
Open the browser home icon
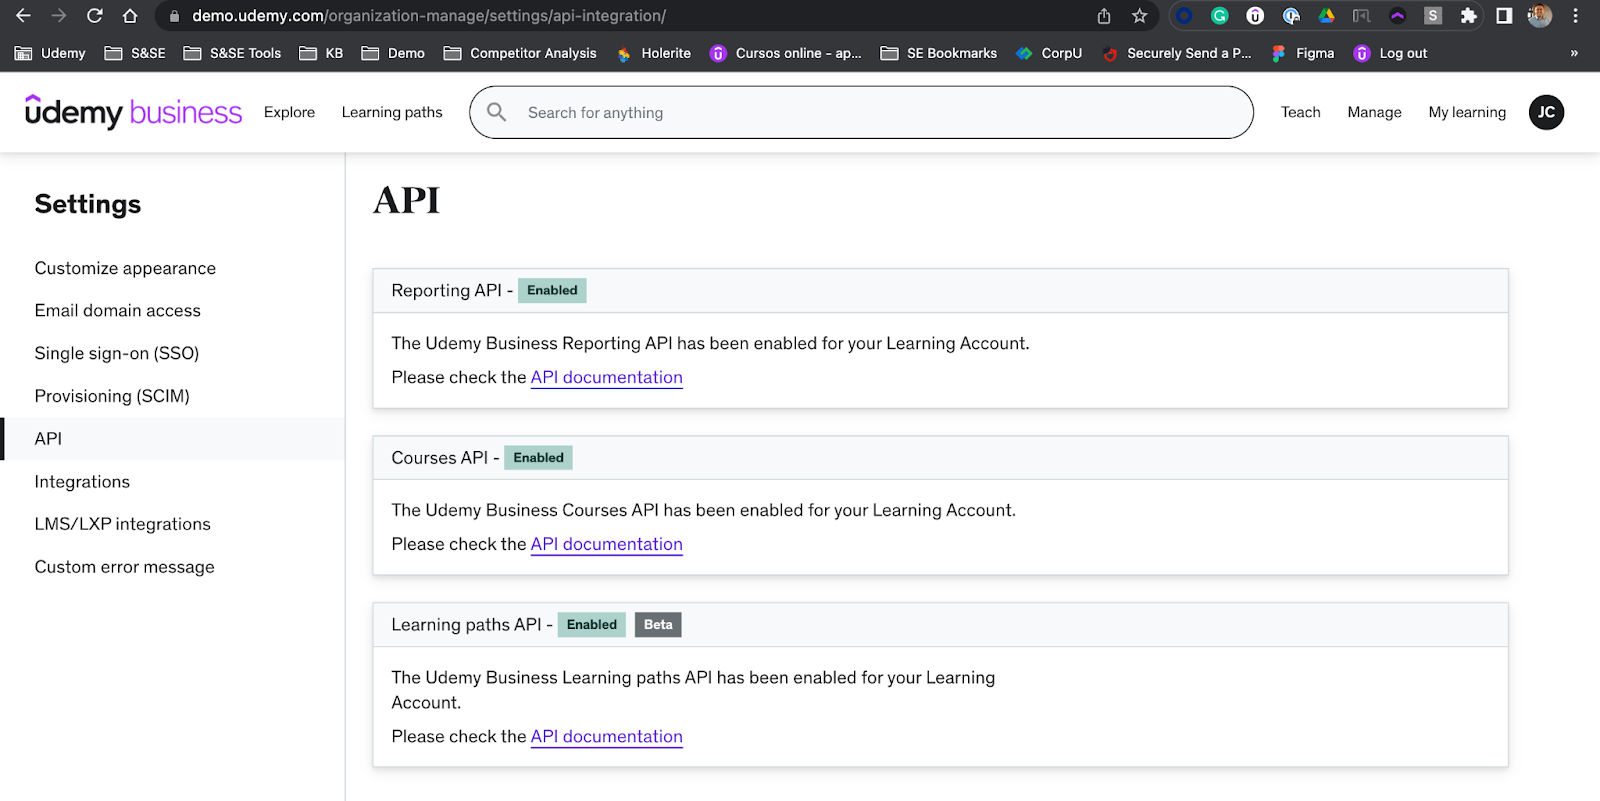tap(130, 16)
